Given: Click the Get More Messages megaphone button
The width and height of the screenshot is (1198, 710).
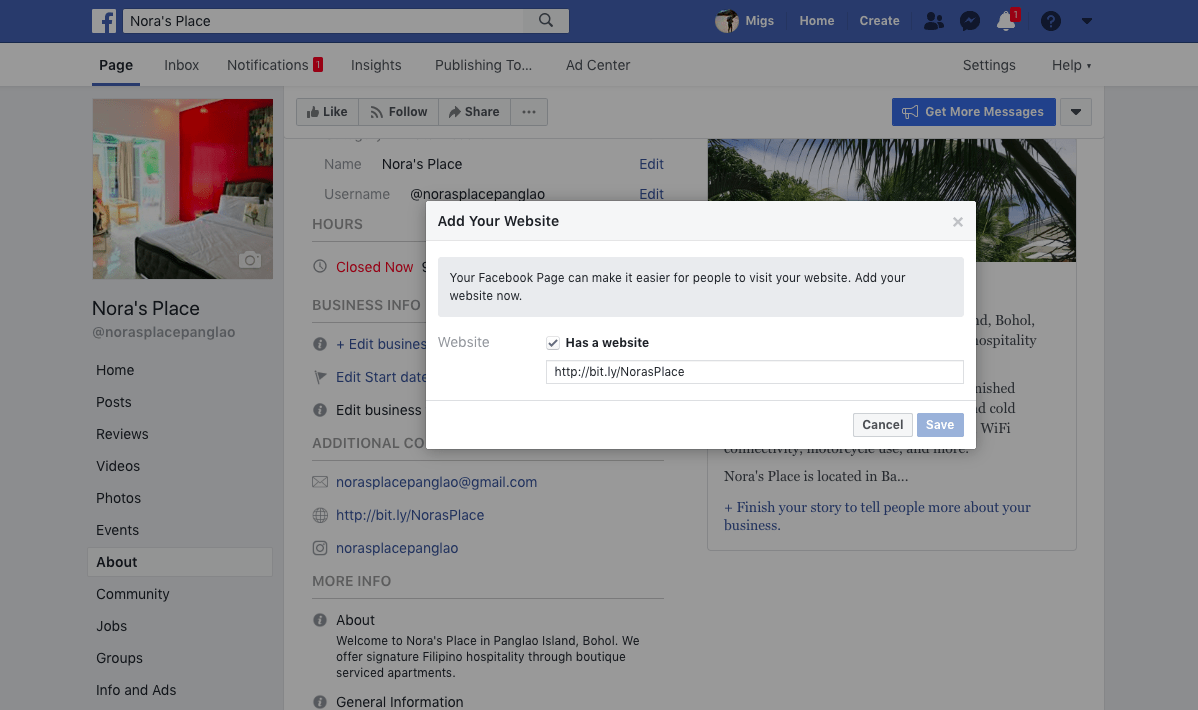Looking at the screenshot, I should (973, 111).
